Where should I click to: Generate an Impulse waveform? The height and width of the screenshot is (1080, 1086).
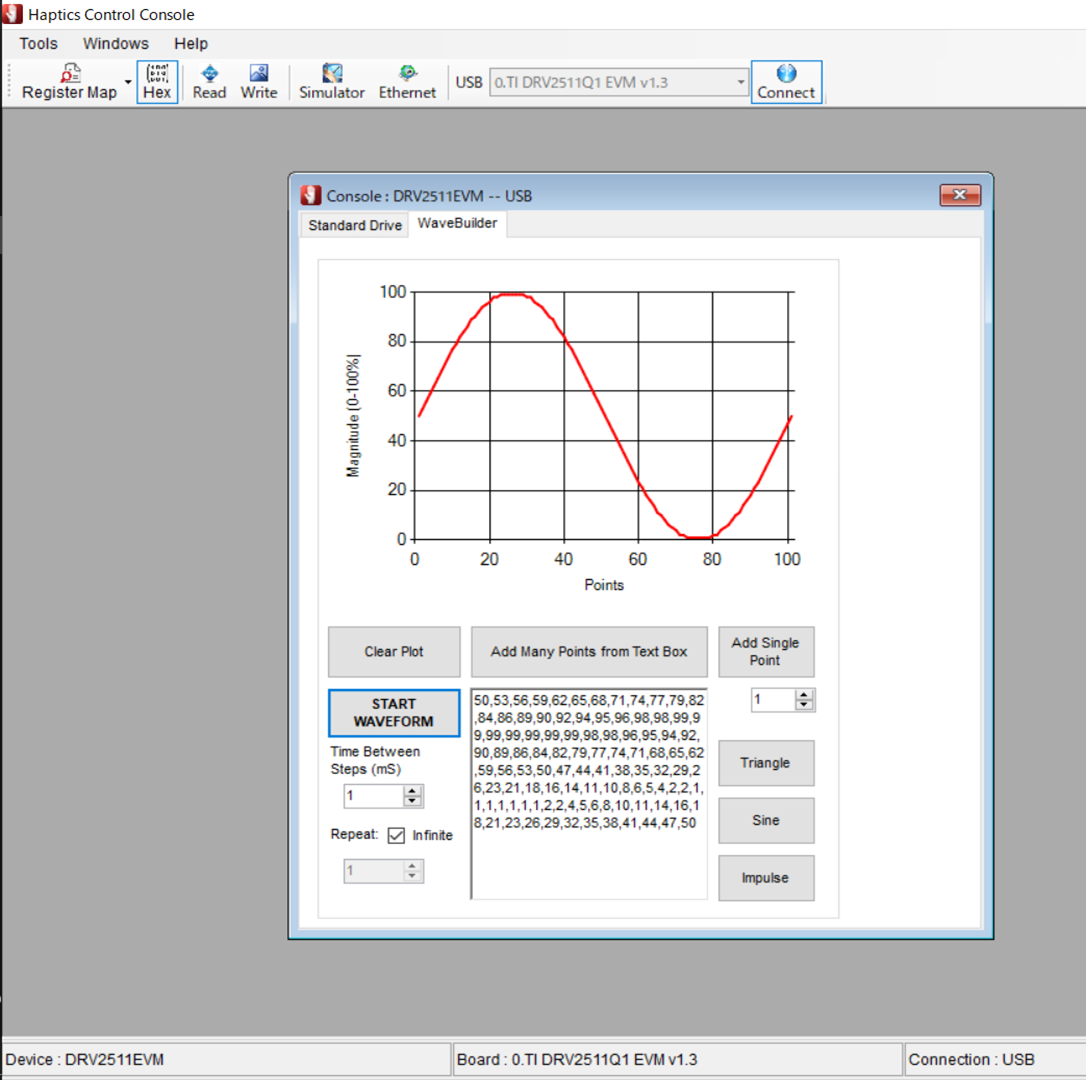click(x=766, y=878)
